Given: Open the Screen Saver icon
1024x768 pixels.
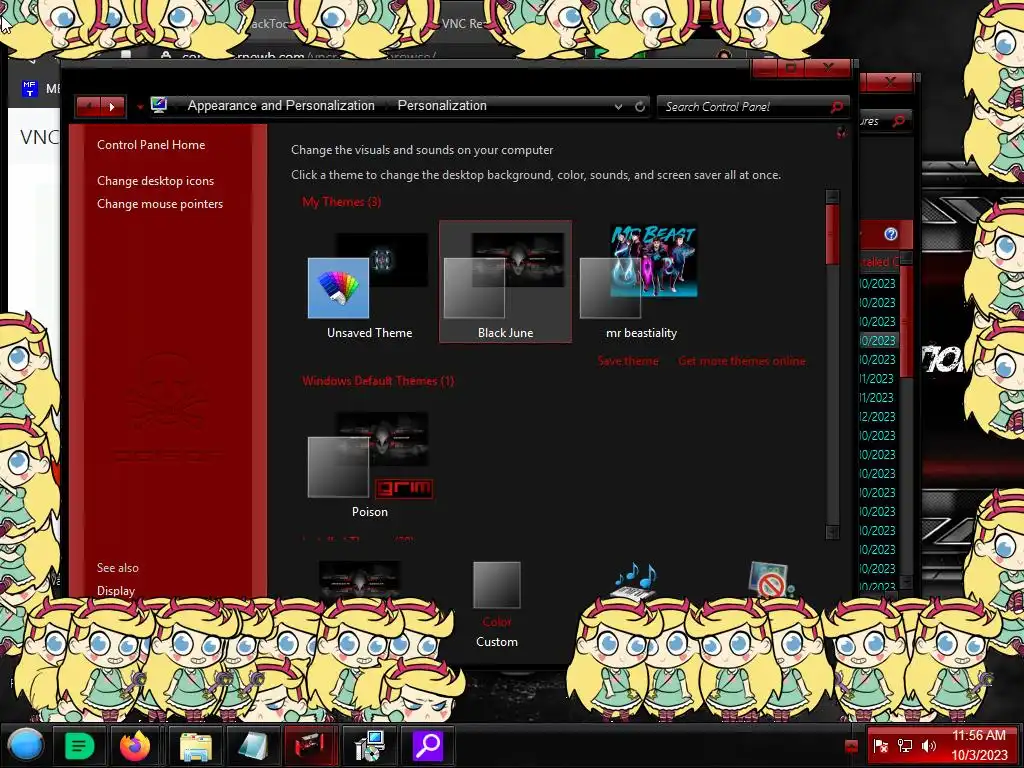Looking at the screenshot, I should 771,580.
